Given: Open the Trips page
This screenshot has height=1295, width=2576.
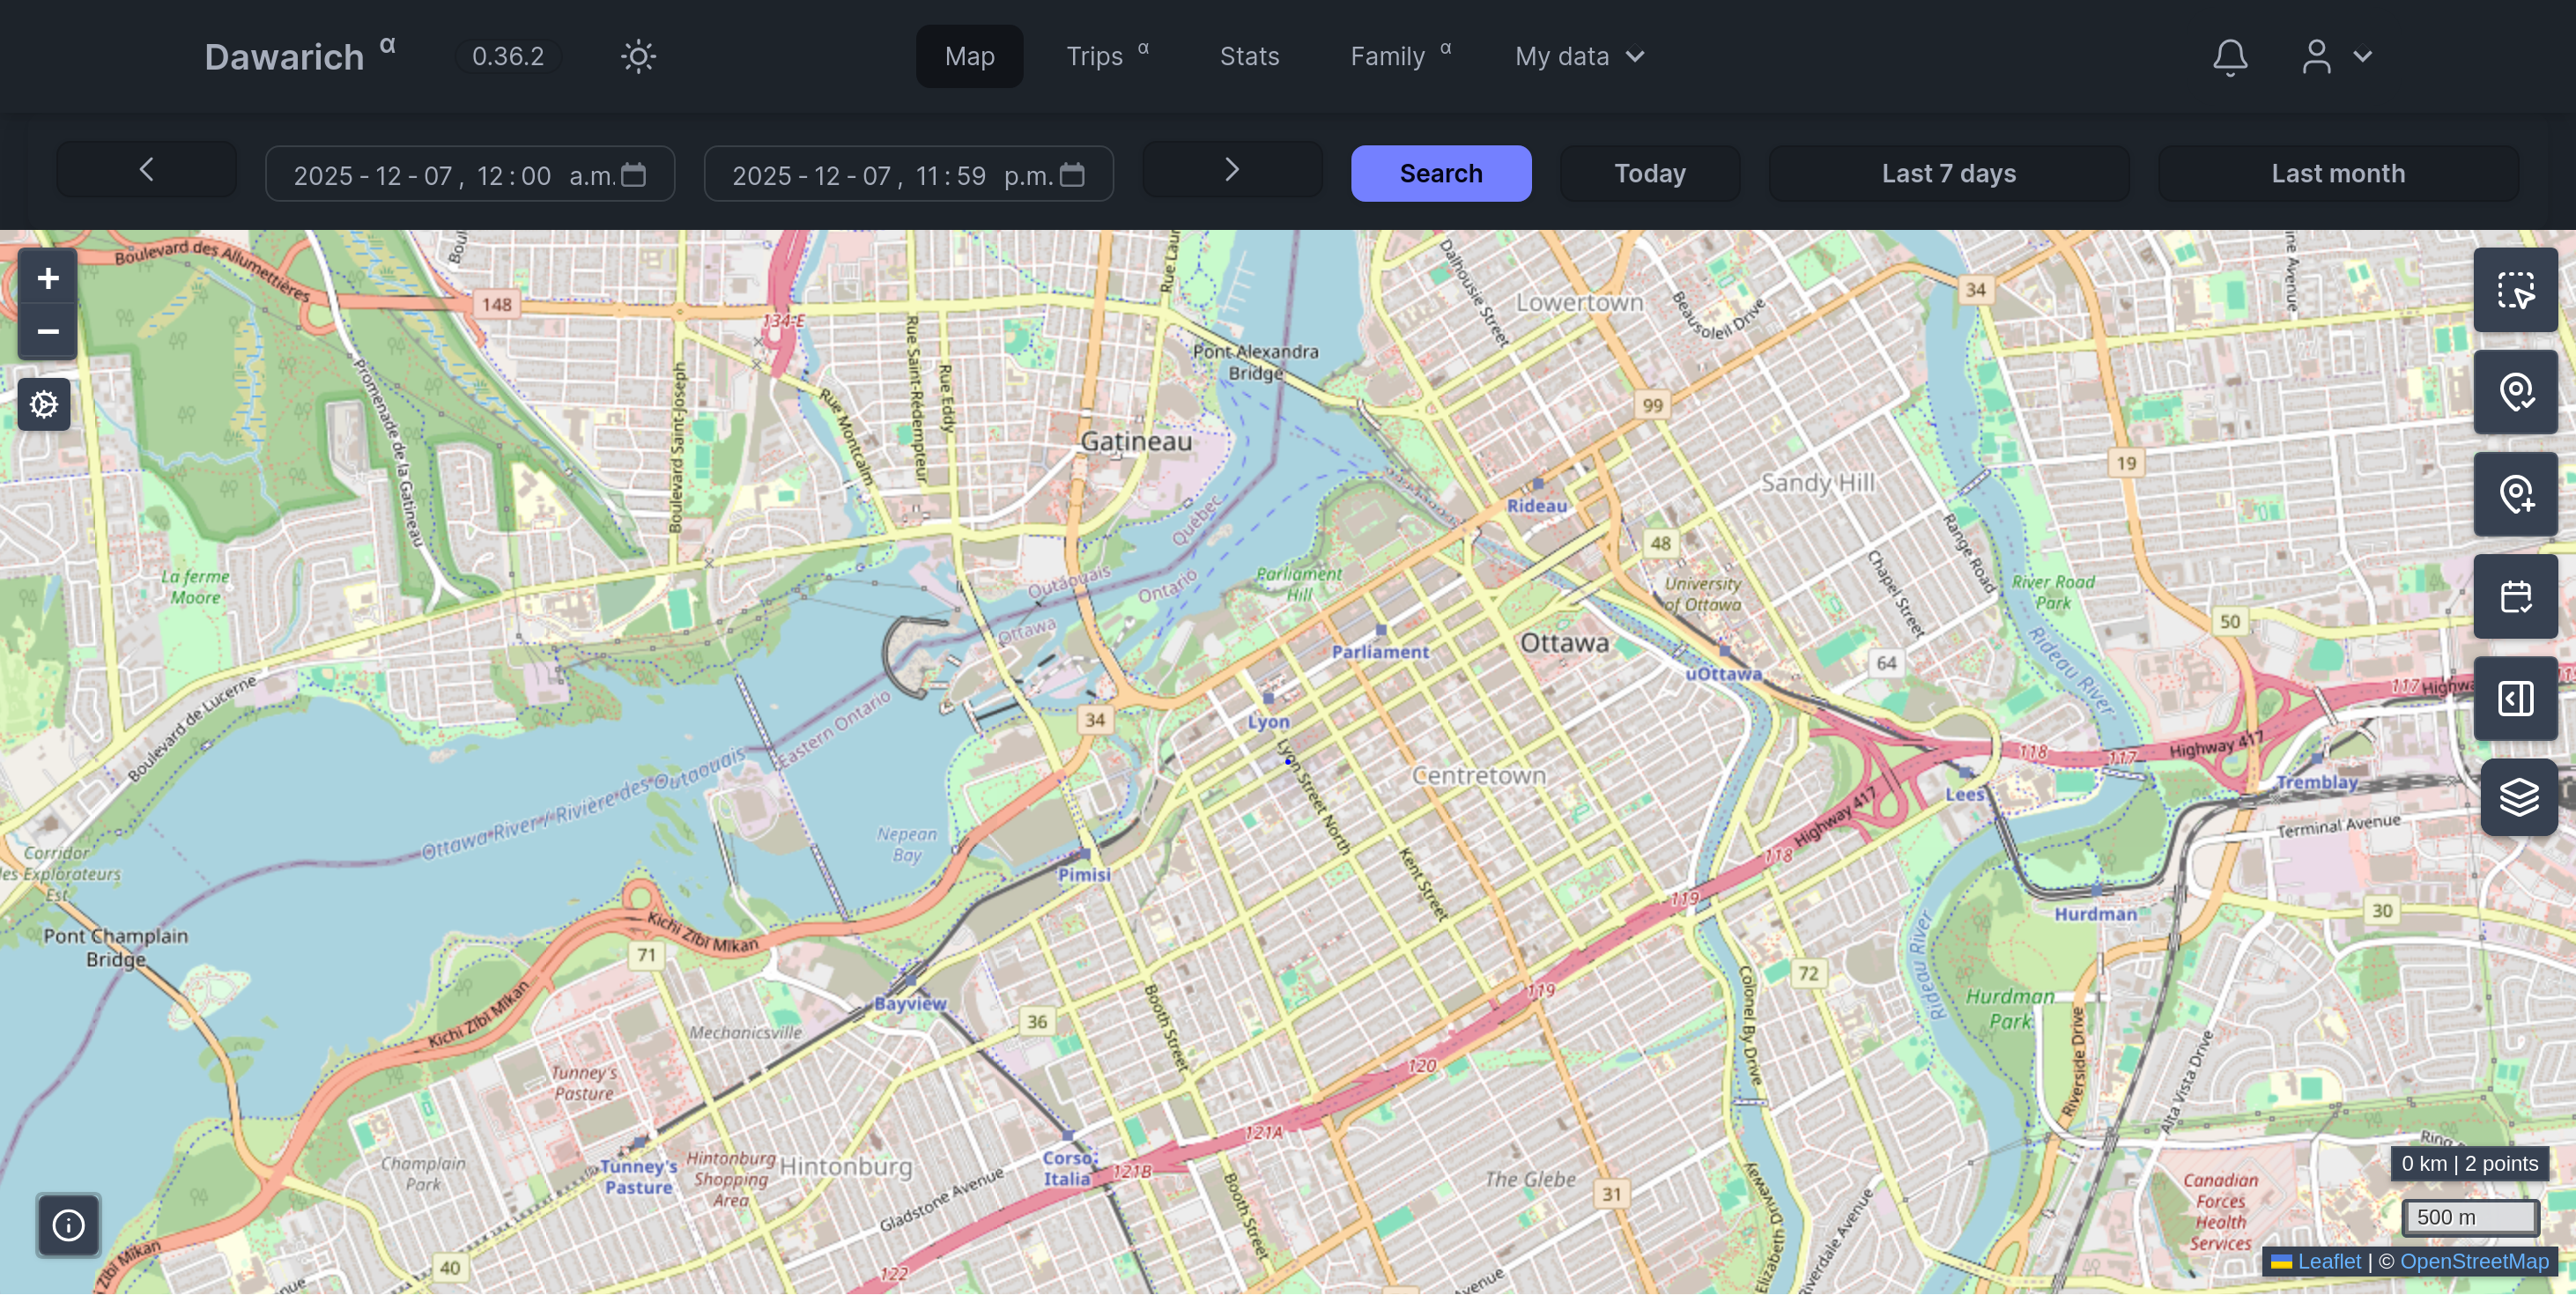Looking at the screenshot, I should pyautogui.click(x=1094, y=56).
